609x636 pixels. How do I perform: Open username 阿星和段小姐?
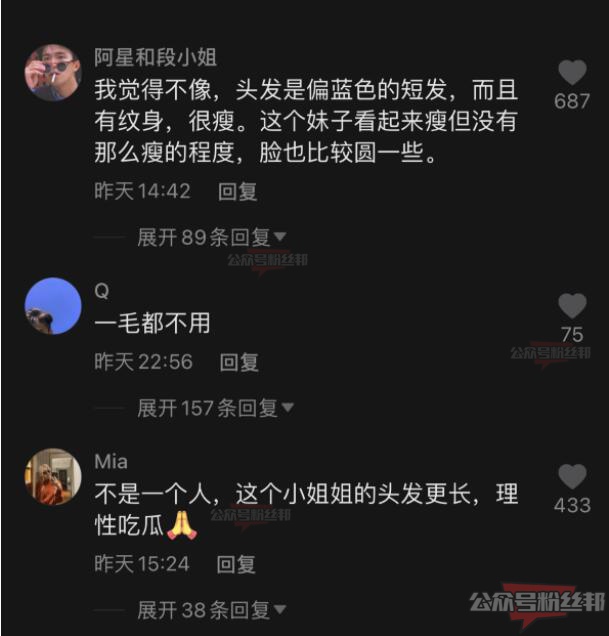(155, 57)
